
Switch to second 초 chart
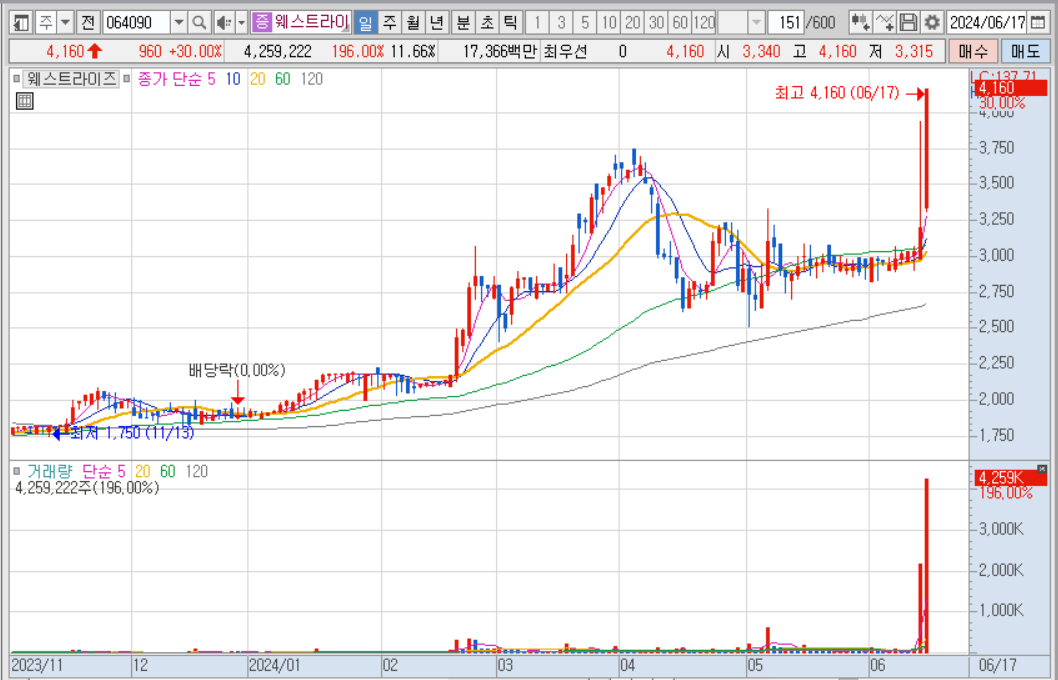[486, 22]
